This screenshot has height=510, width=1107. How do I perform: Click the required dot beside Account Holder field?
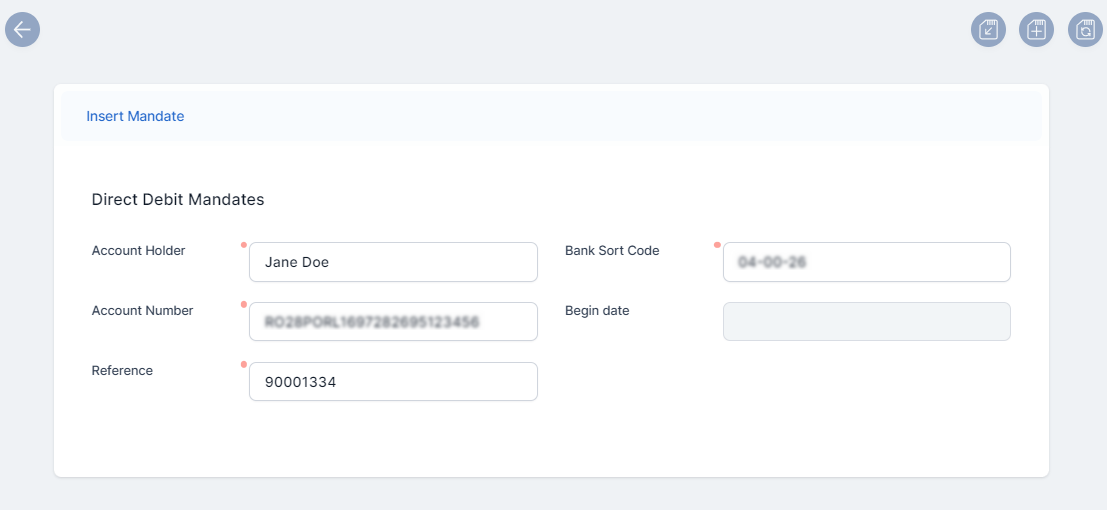pyautogui.click(x=243, y=245)
